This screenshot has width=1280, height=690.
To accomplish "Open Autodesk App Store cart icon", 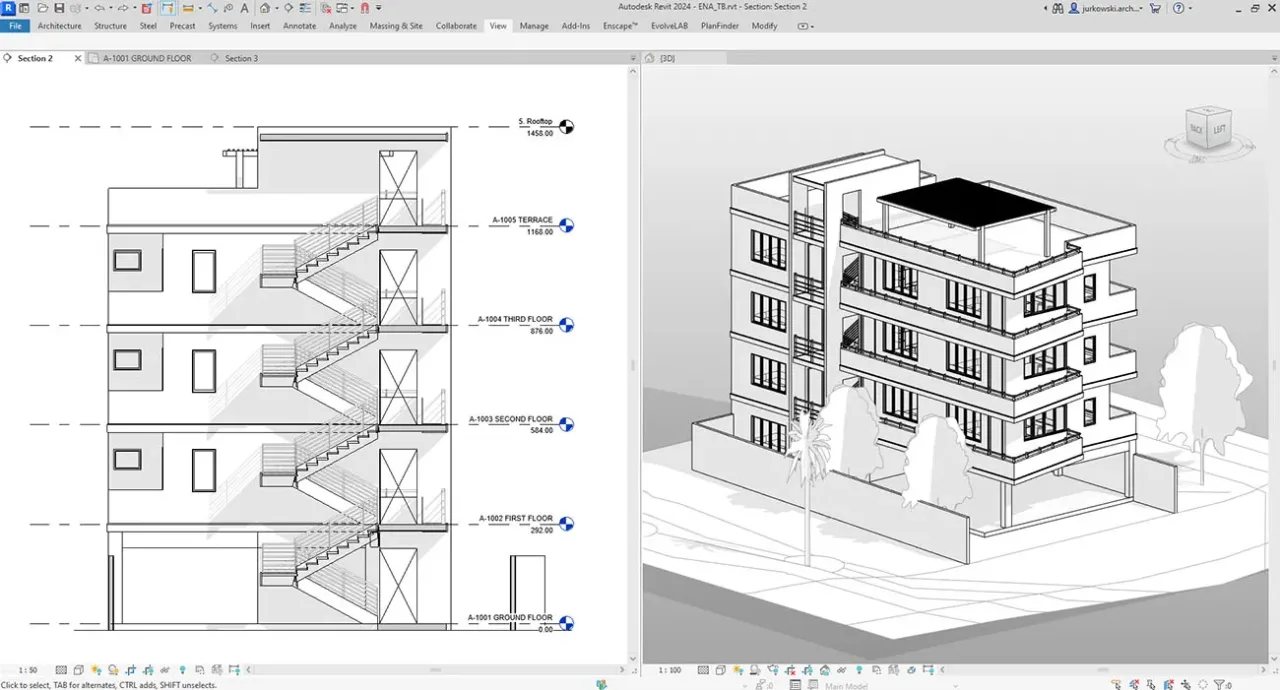I will point(1155,8).
